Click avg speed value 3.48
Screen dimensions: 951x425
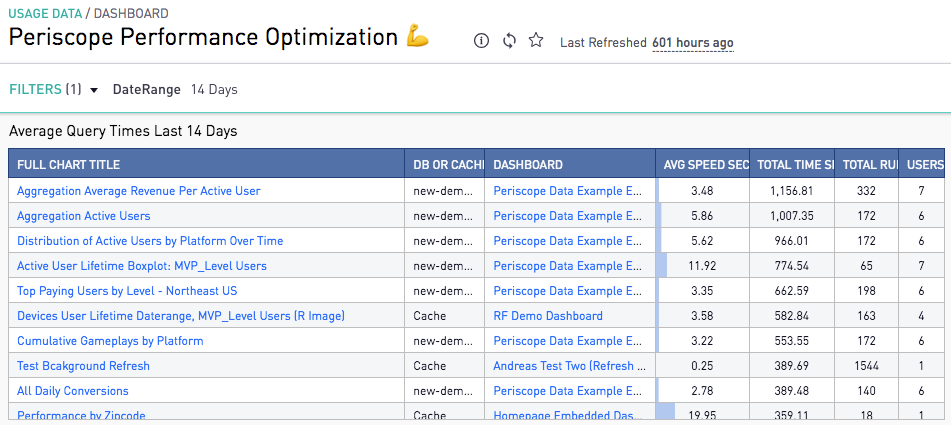click(x=702, y=191)
